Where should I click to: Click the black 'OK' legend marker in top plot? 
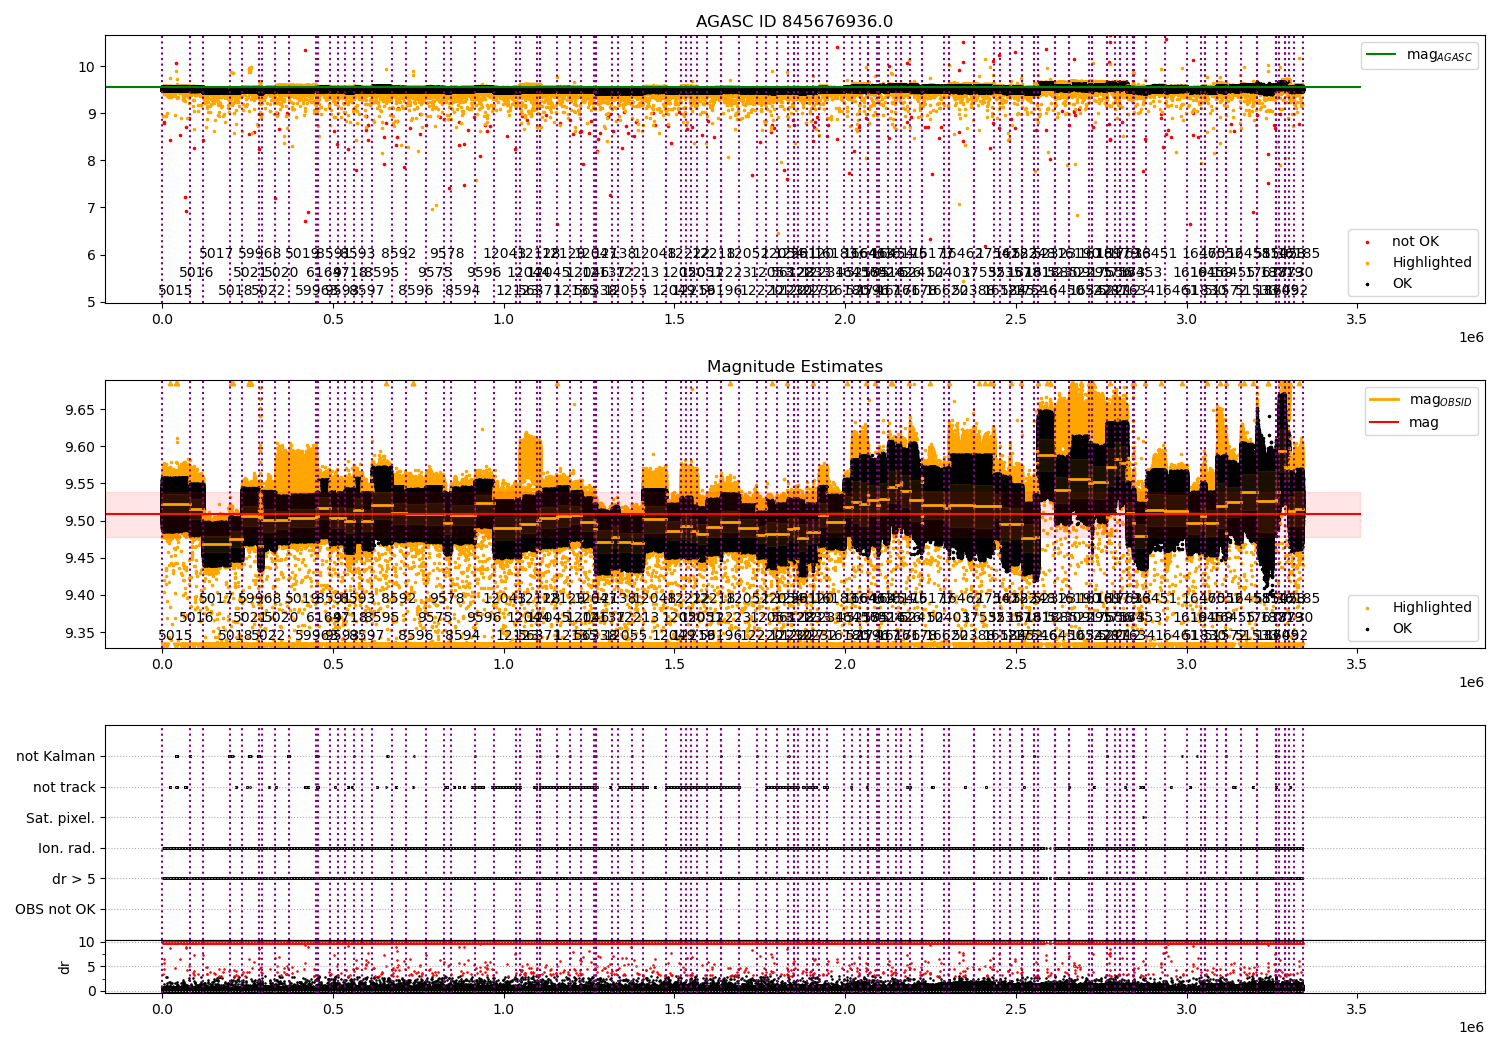pos(1367,284)
